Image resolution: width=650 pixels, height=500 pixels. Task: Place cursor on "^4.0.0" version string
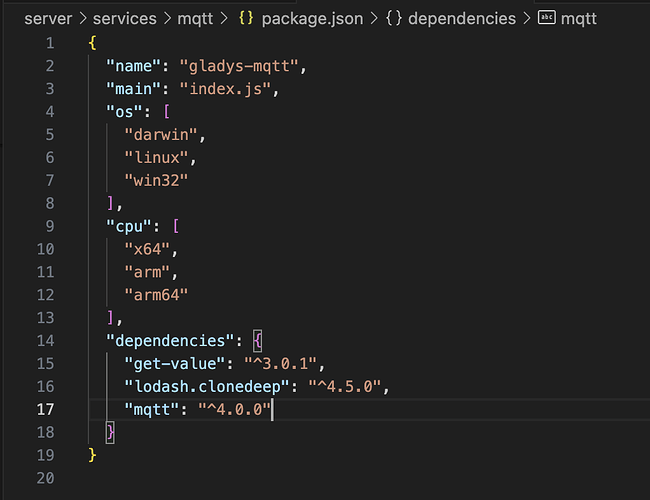[x=234, y=409]
